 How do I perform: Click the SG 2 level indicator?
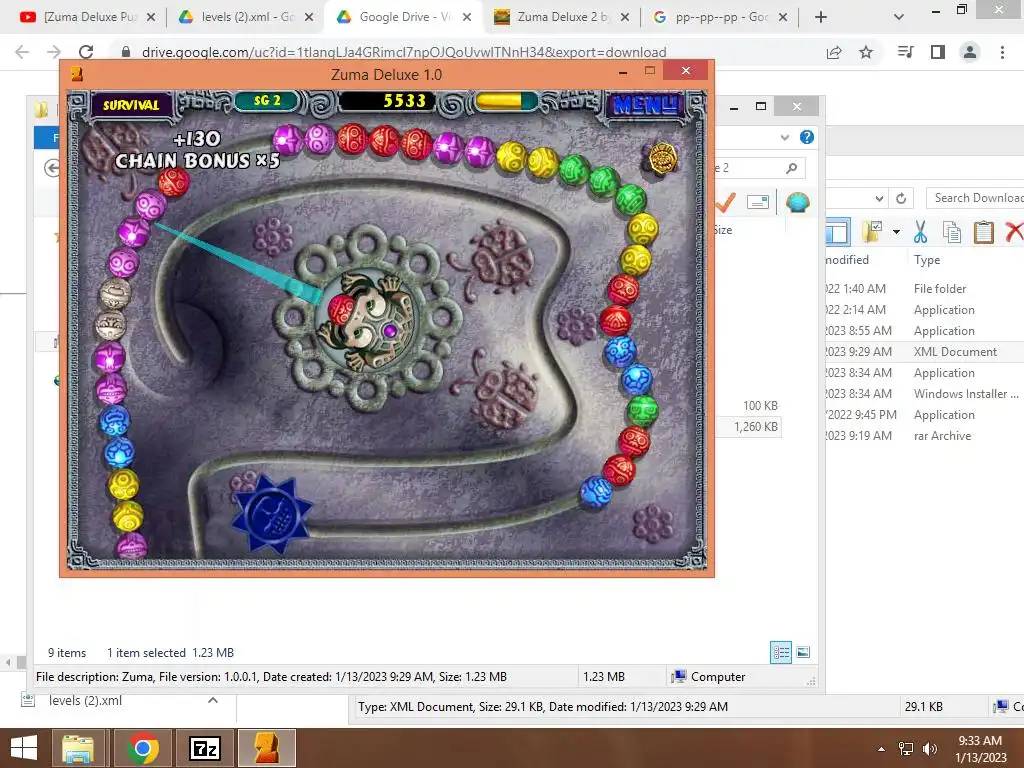coord(266,101)
